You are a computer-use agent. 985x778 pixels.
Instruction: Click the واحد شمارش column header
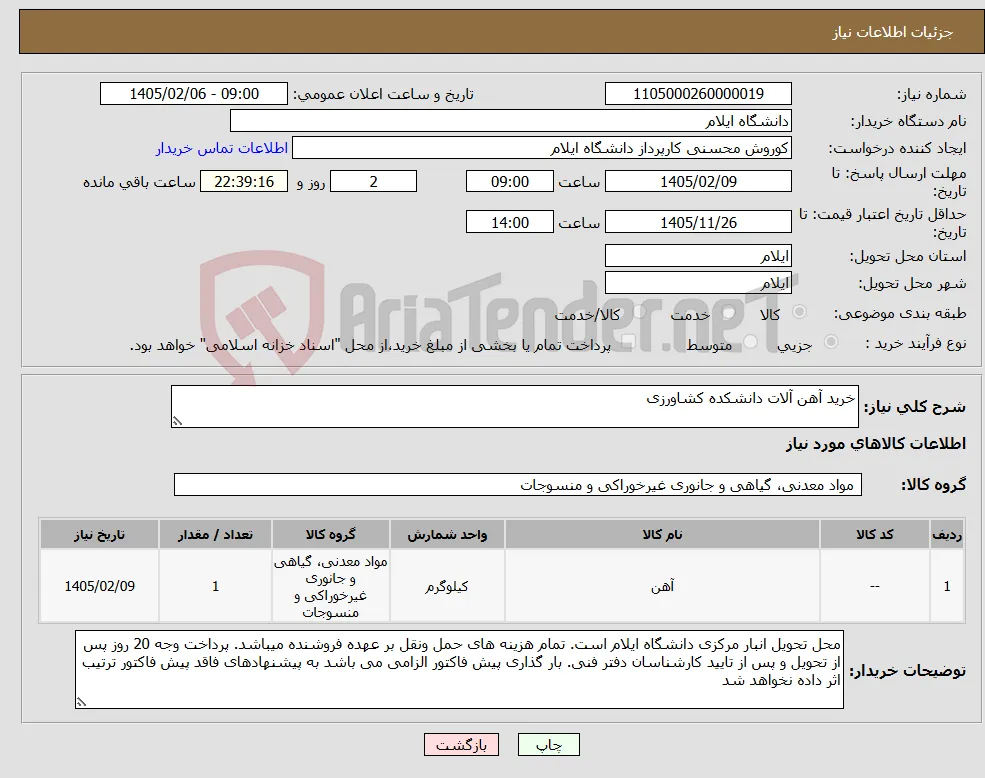[x=447, y=534]
